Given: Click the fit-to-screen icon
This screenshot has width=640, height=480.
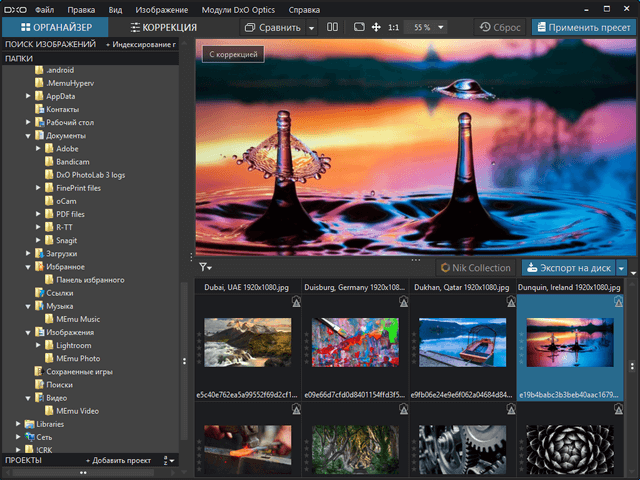Looking at the screenshot, I should point(359,27).
